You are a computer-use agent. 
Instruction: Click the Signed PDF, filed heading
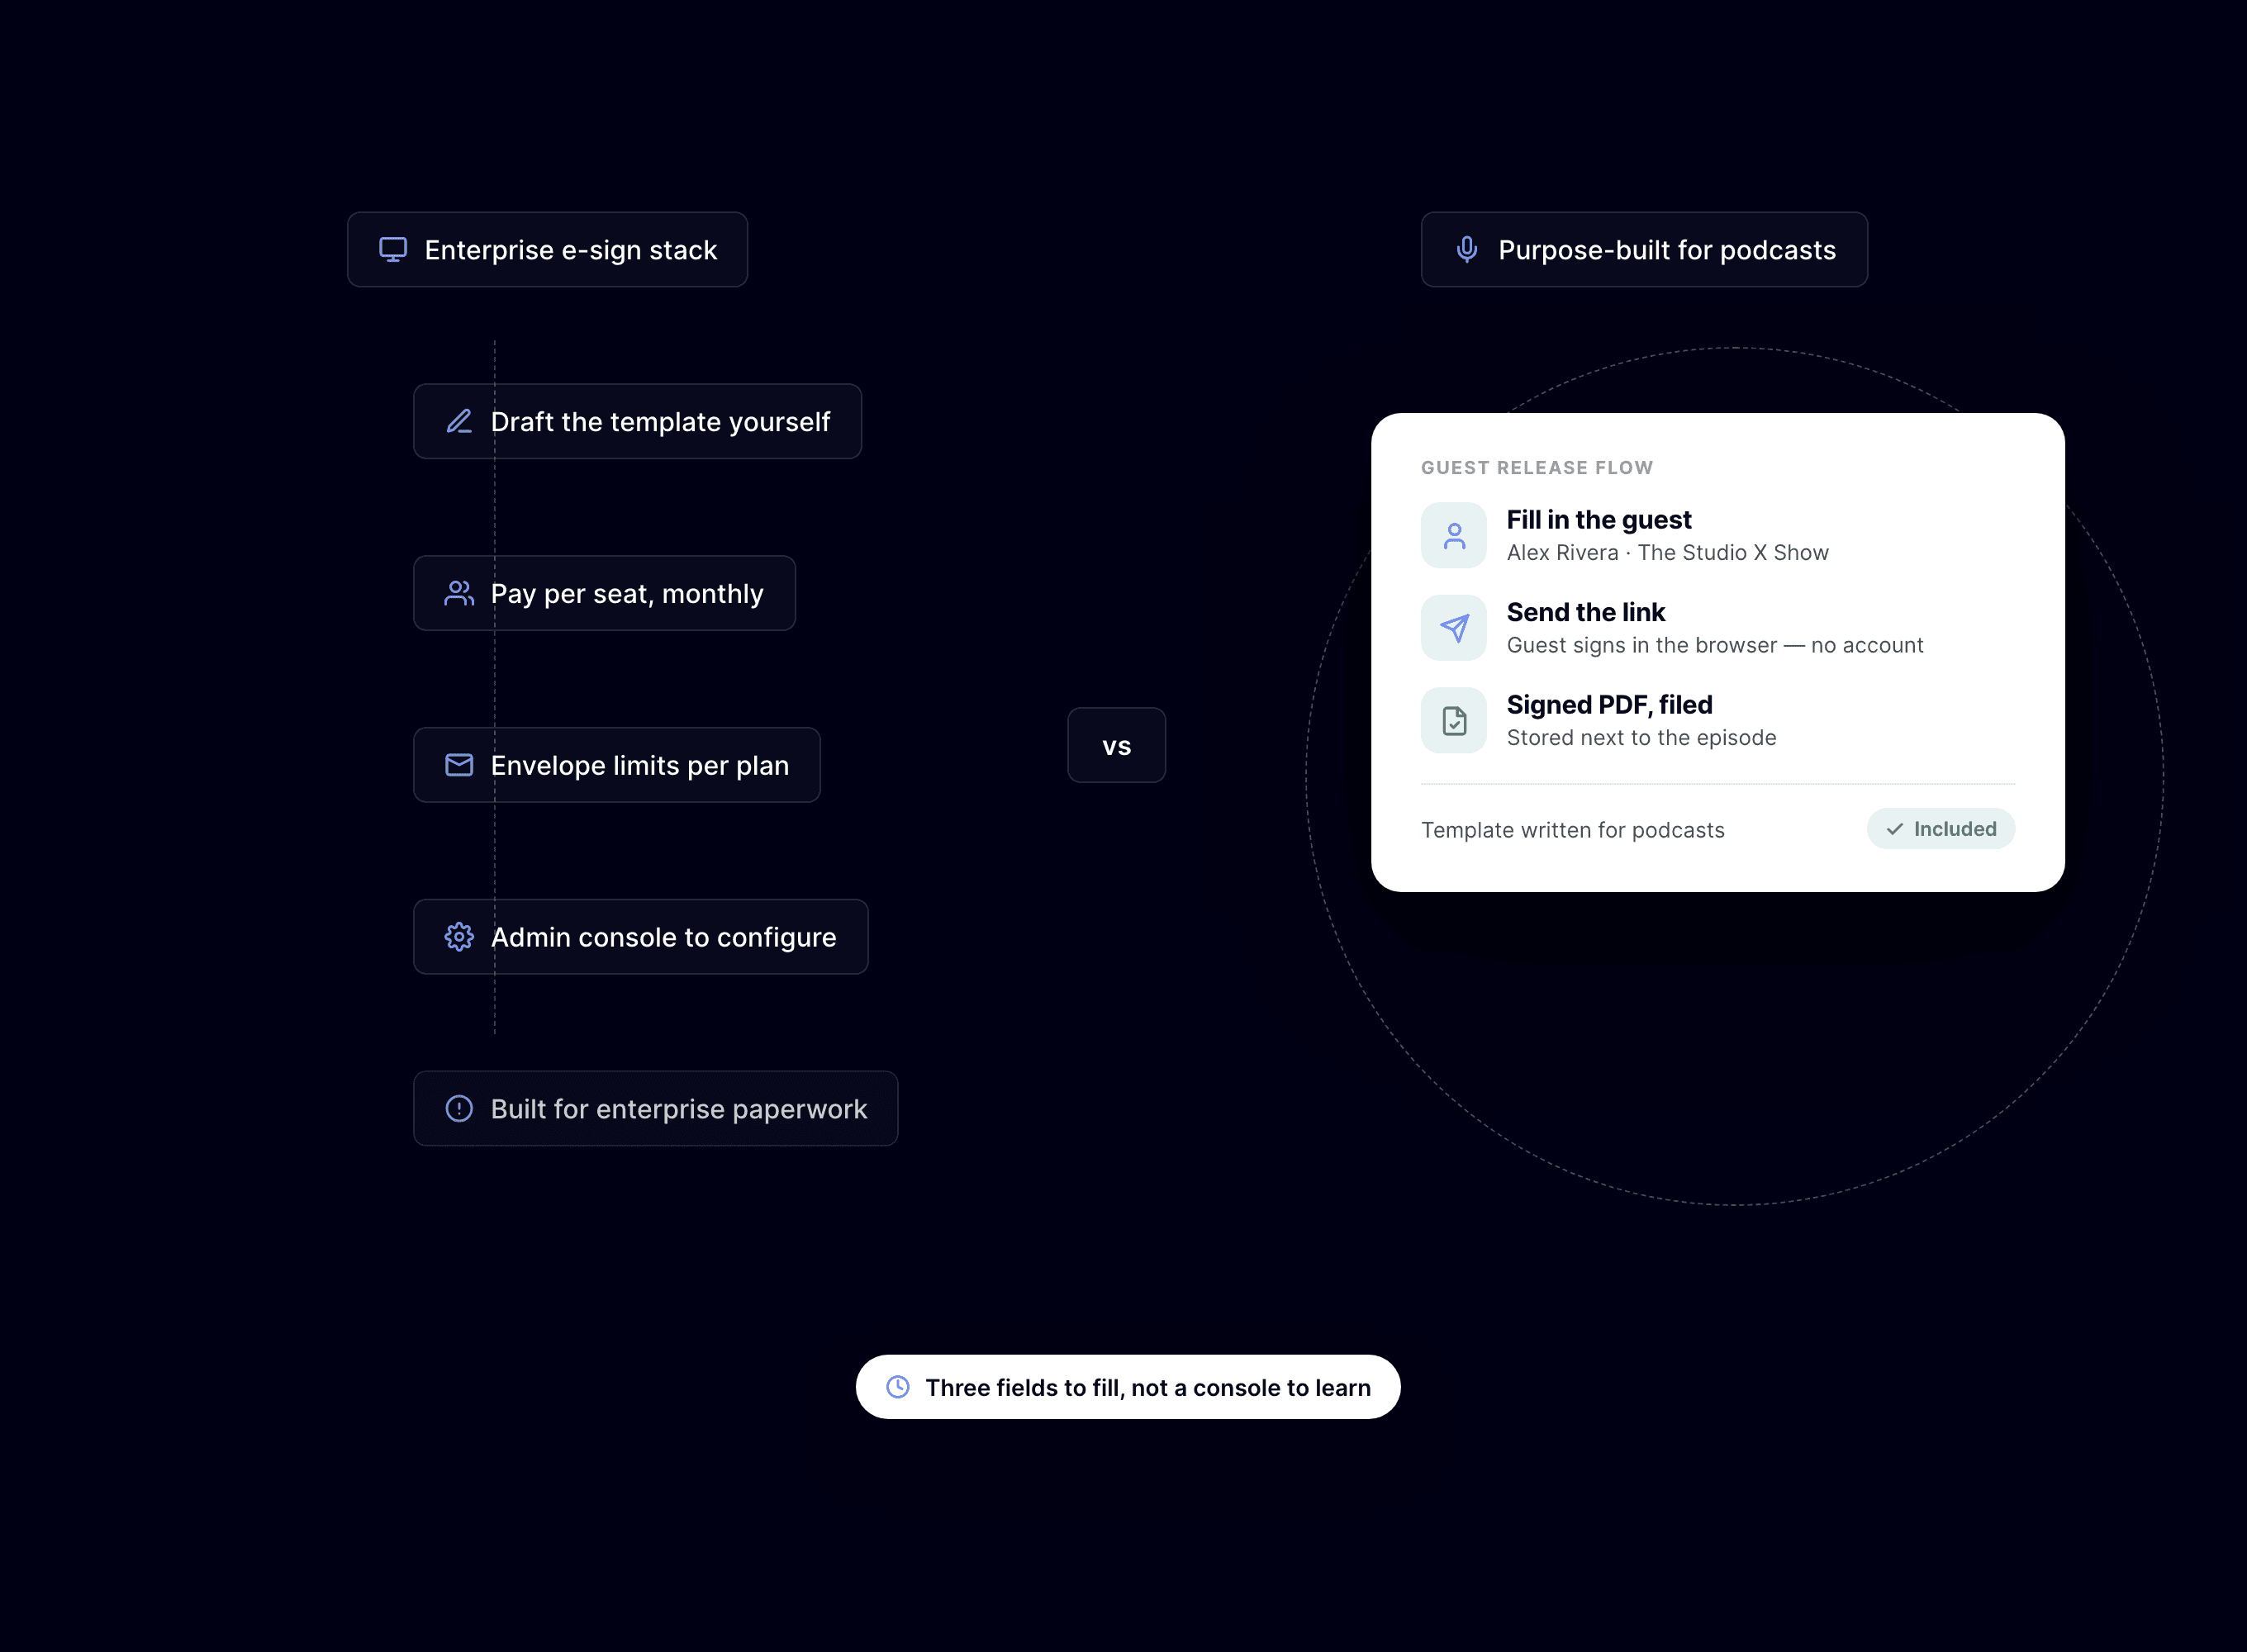coord(1610,705)
